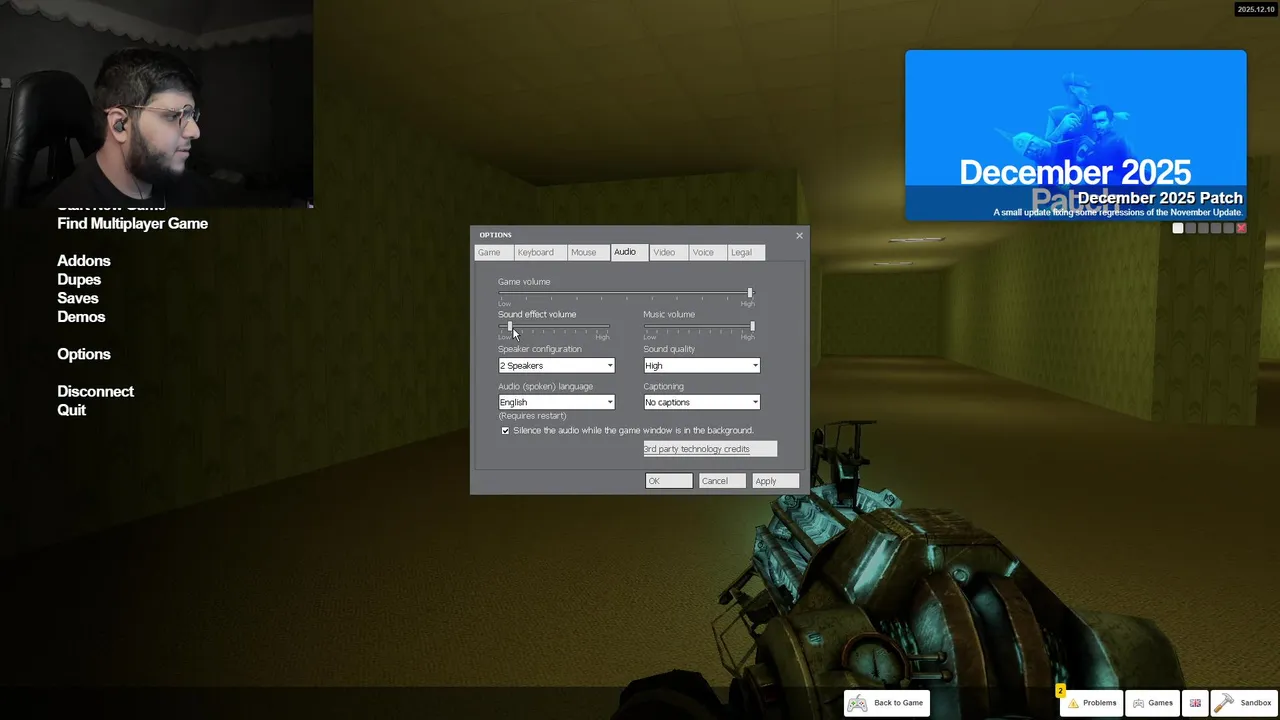The height and width of the screenshot is (720, 1280).
Task: Open the Saves menu item
Action: [78, 298]
